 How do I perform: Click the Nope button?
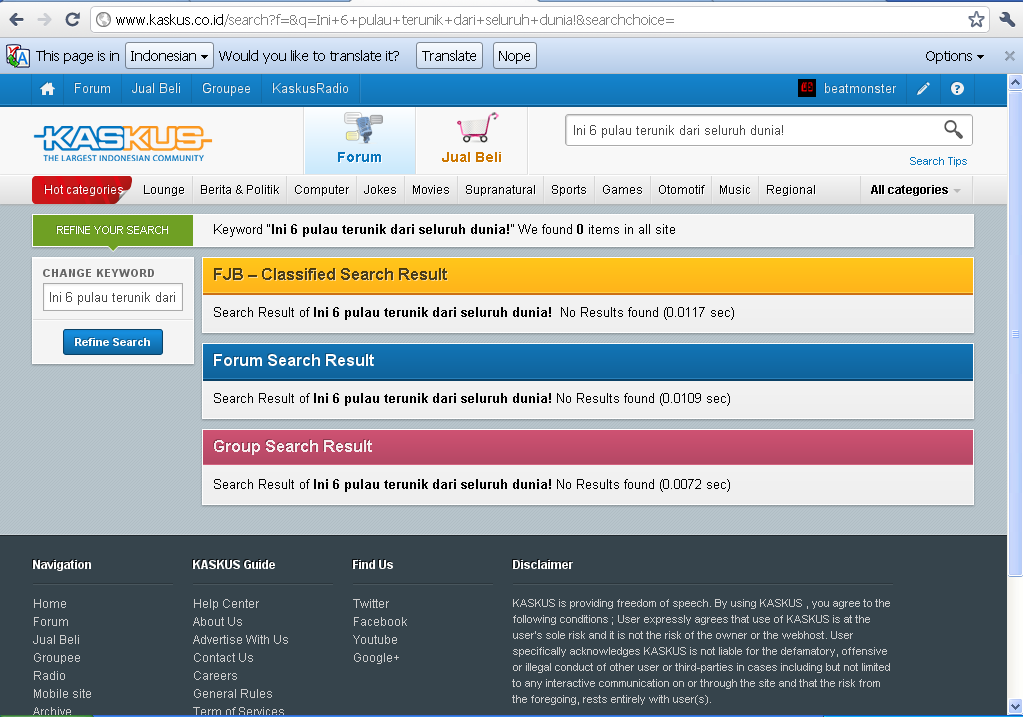click(x=514, y=56)
